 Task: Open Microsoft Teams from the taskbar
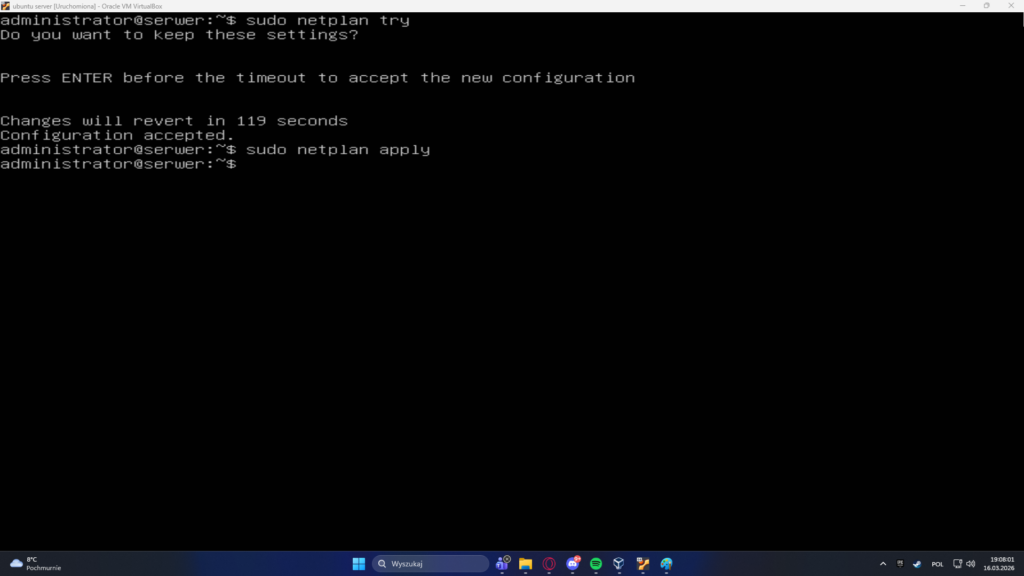pyautogui.click(x=502, y=564)
